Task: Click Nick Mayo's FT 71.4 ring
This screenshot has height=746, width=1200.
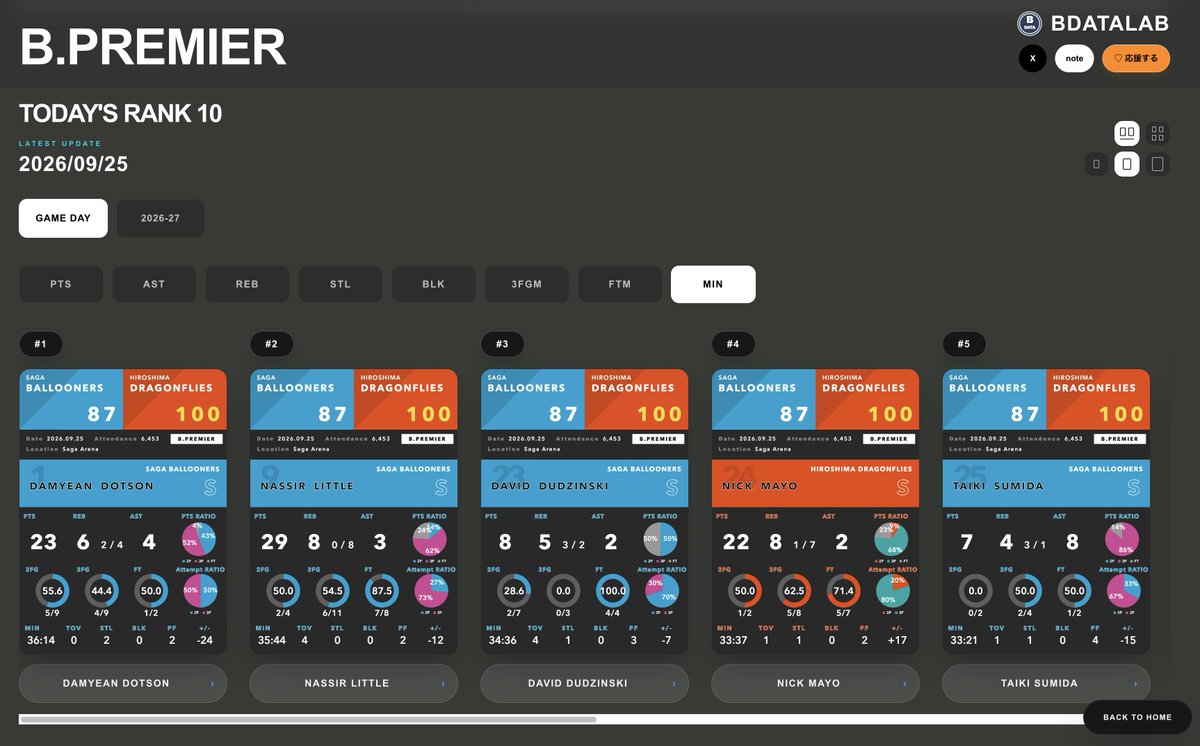Action: pyautogui.click(x=844, y=591)
